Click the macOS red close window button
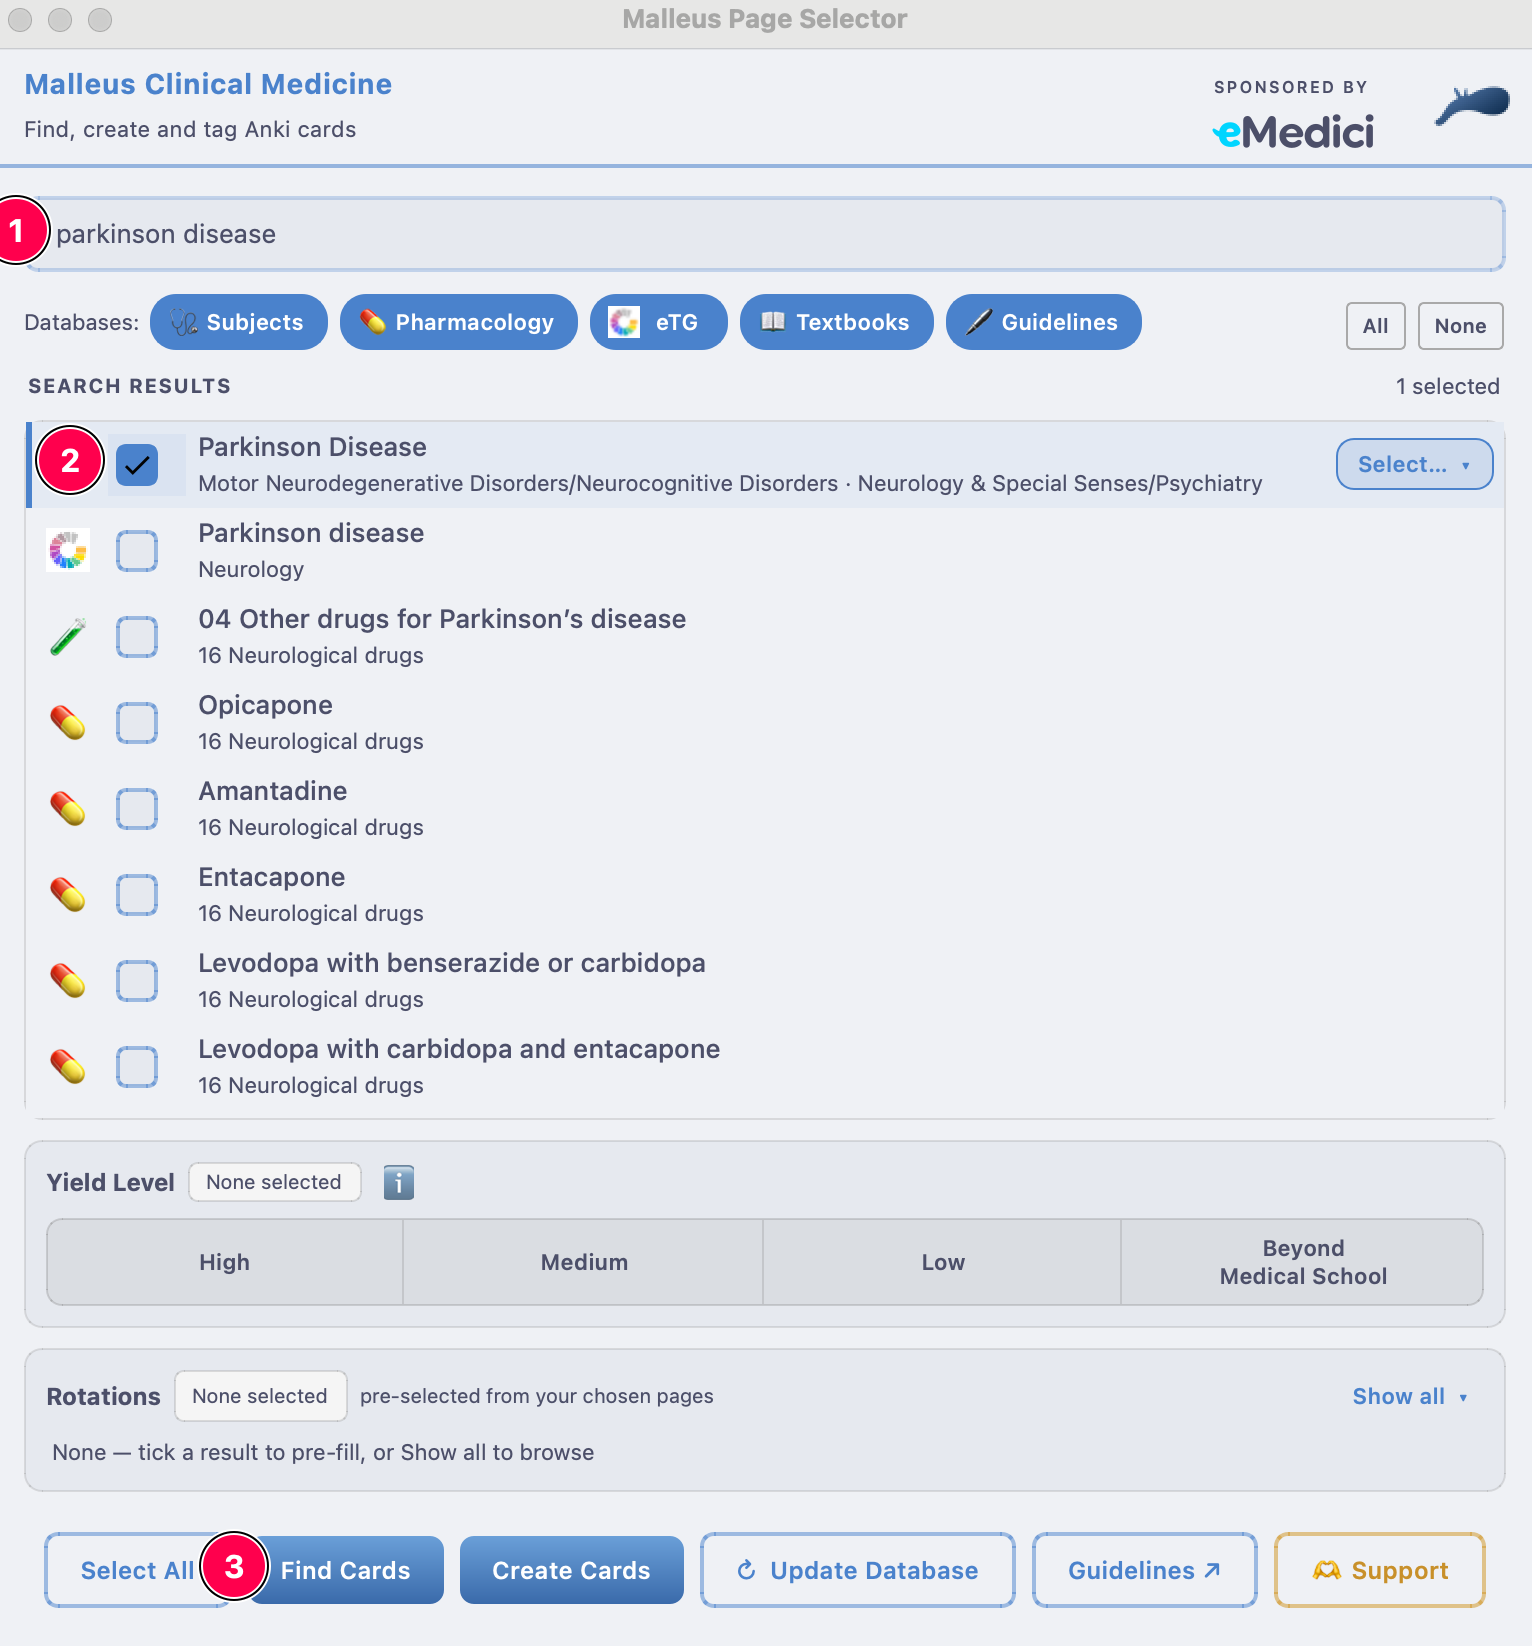The height and width of the screenshot is (1646, 1532). tap(20, 19)
